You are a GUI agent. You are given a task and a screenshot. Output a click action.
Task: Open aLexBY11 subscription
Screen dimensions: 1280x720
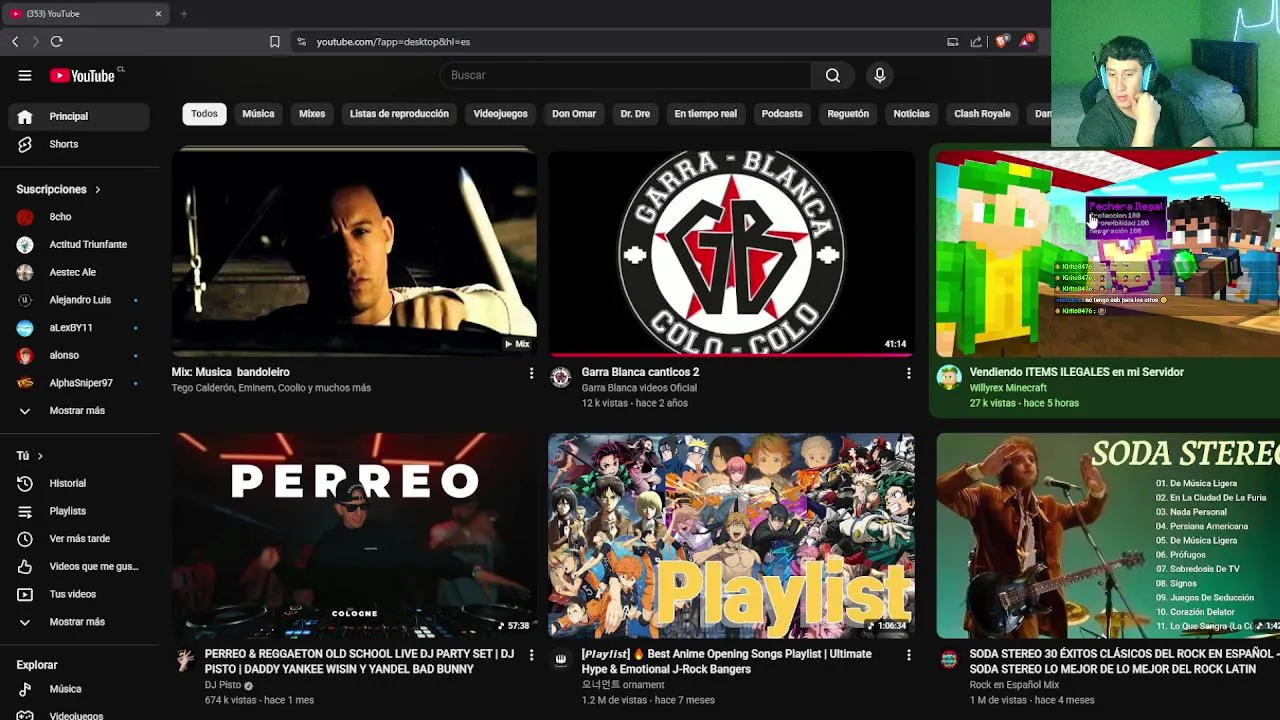[x=80, y=328]
